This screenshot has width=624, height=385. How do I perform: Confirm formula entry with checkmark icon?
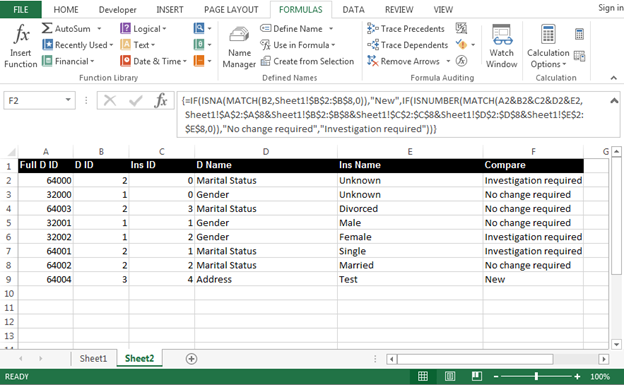[x=136, y=100]
